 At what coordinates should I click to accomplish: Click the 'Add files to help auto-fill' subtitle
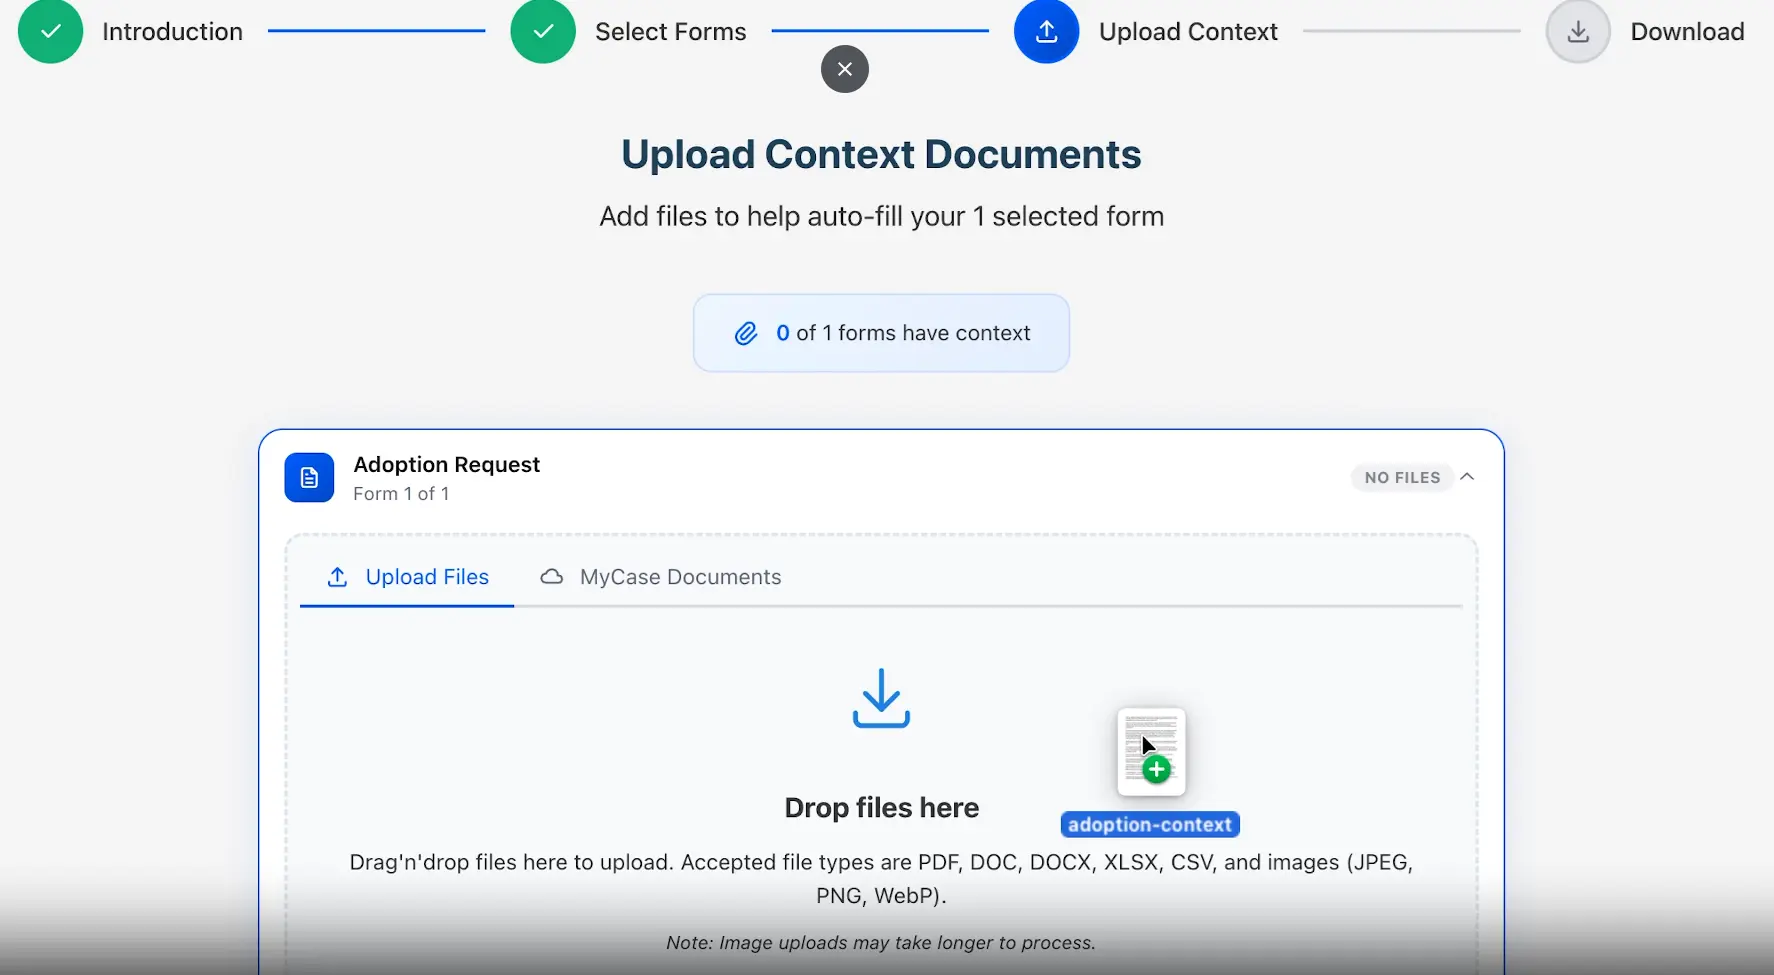pos(881,216)
